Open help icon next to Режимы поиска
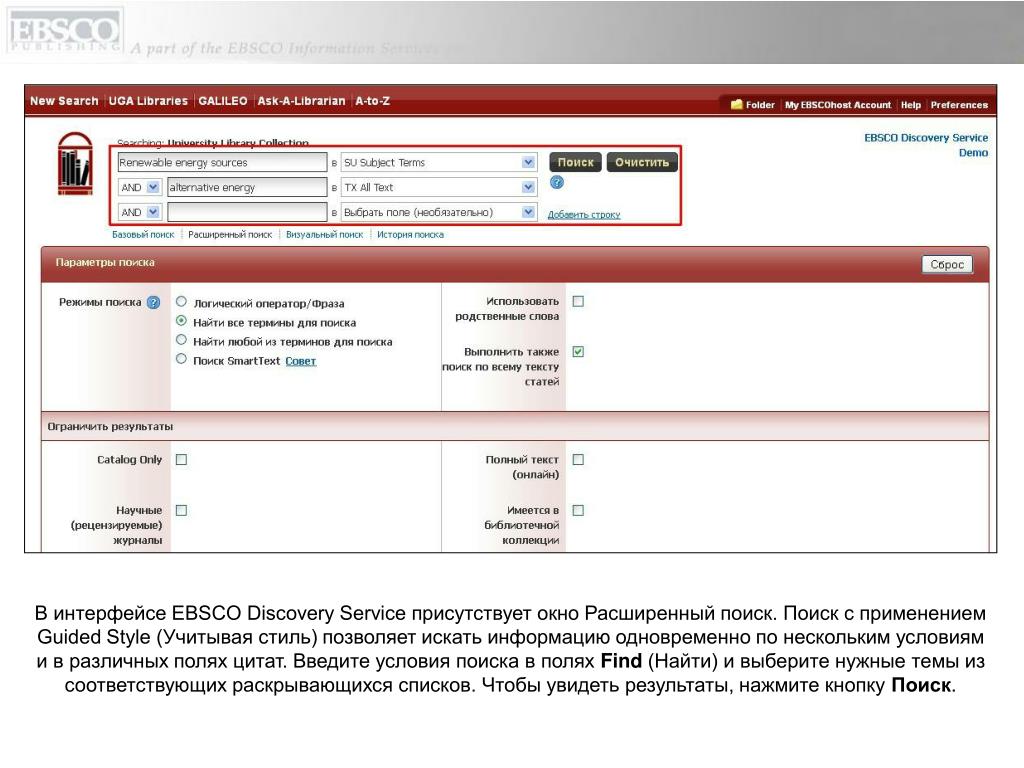 point(153,302)
